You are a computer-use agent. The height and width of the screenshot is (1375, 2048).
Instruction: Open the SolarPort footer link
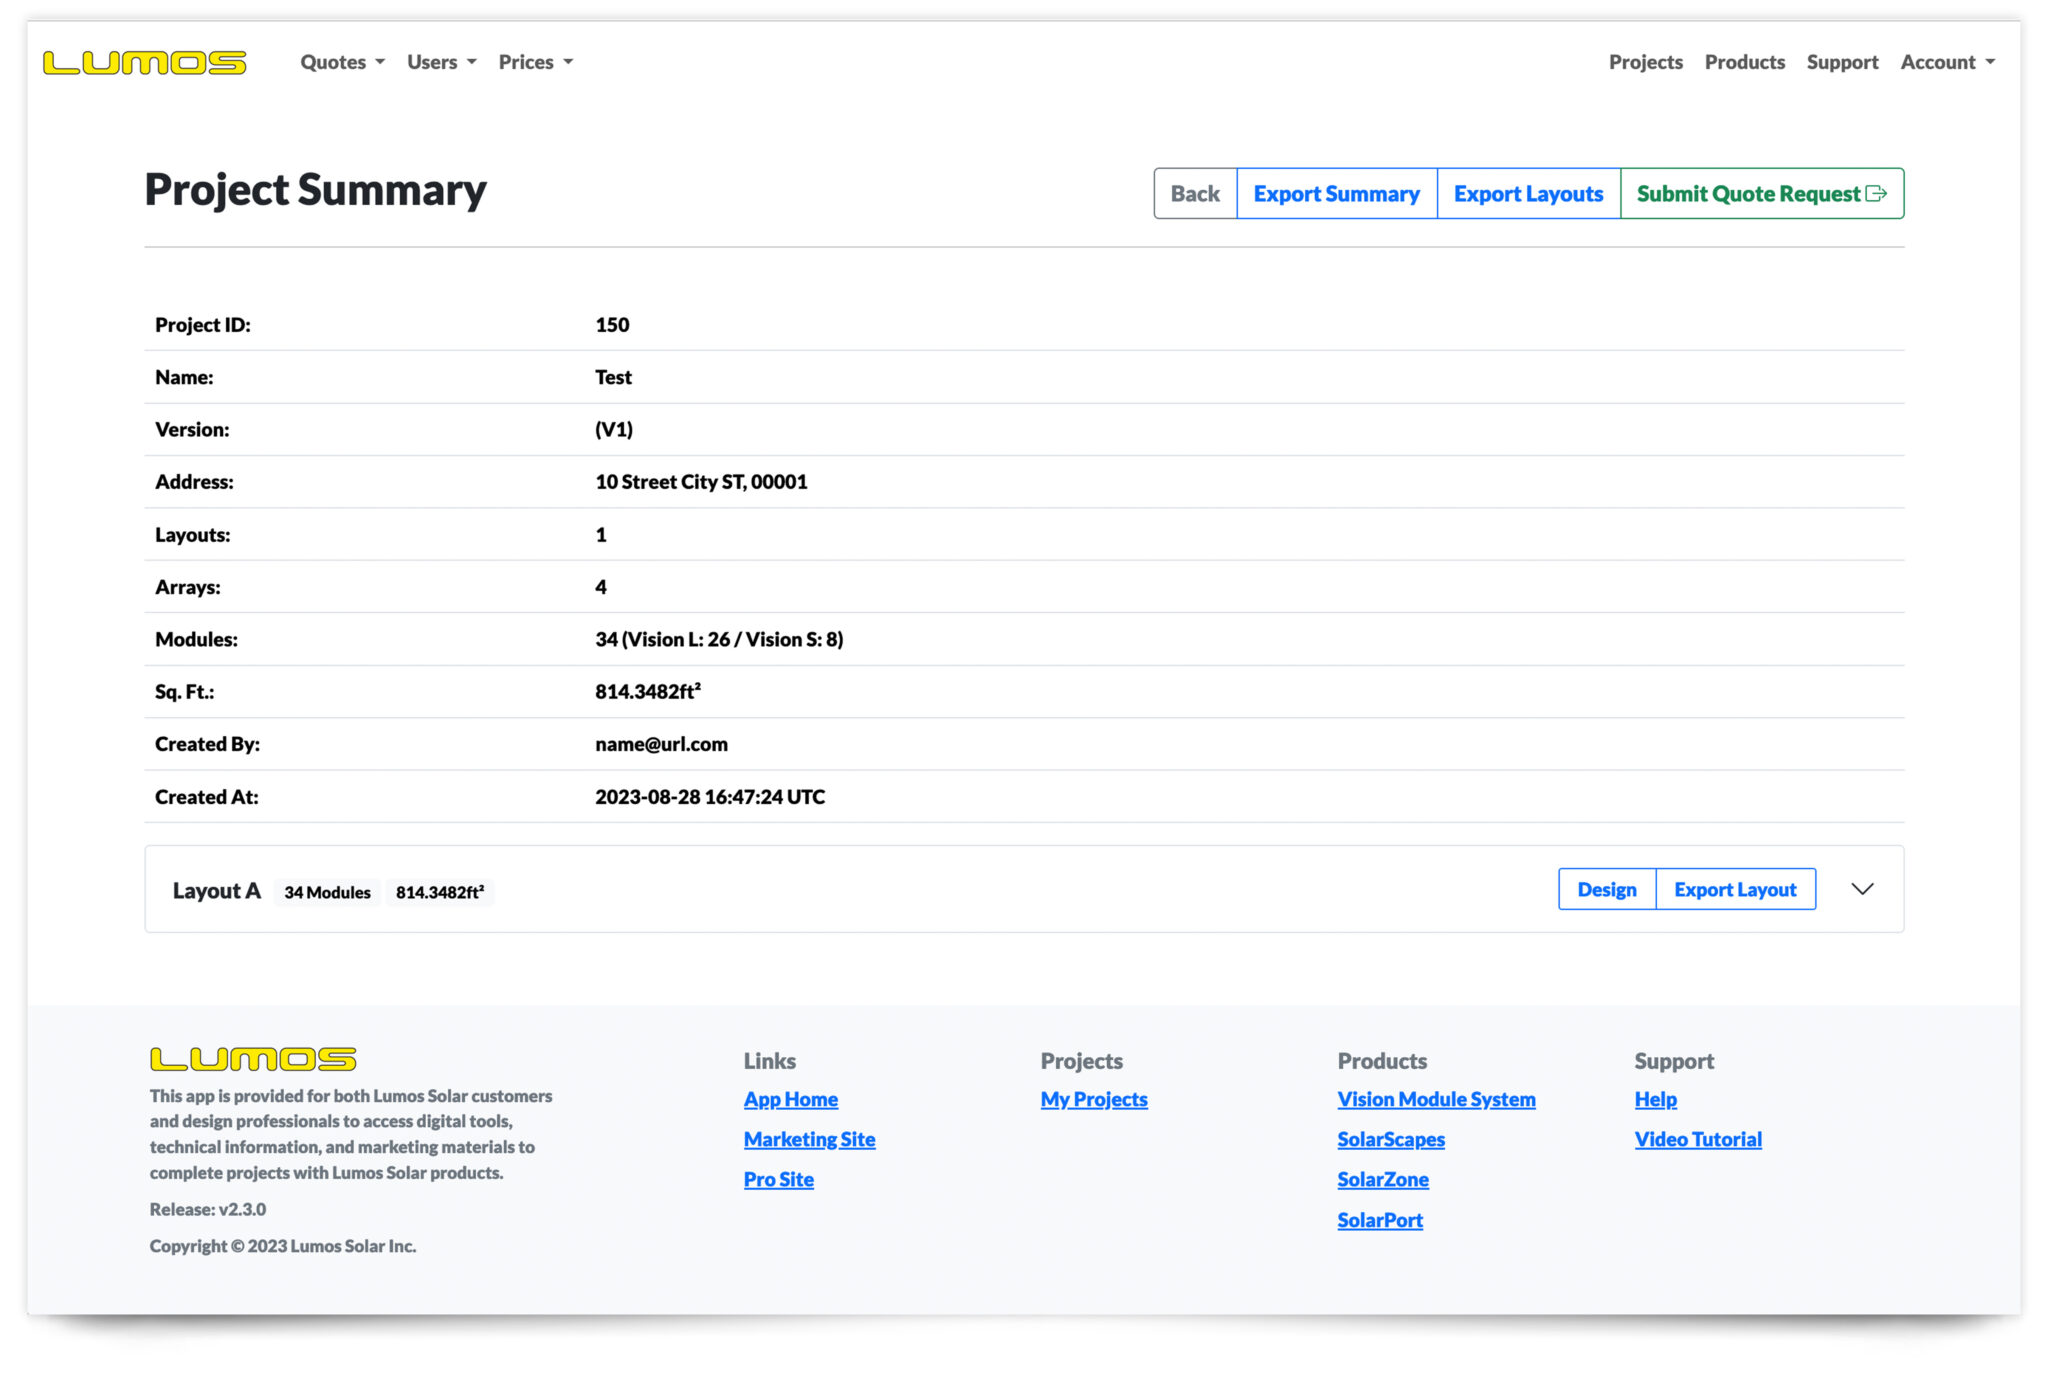pyautogui.click(x=1380, y=1220)
